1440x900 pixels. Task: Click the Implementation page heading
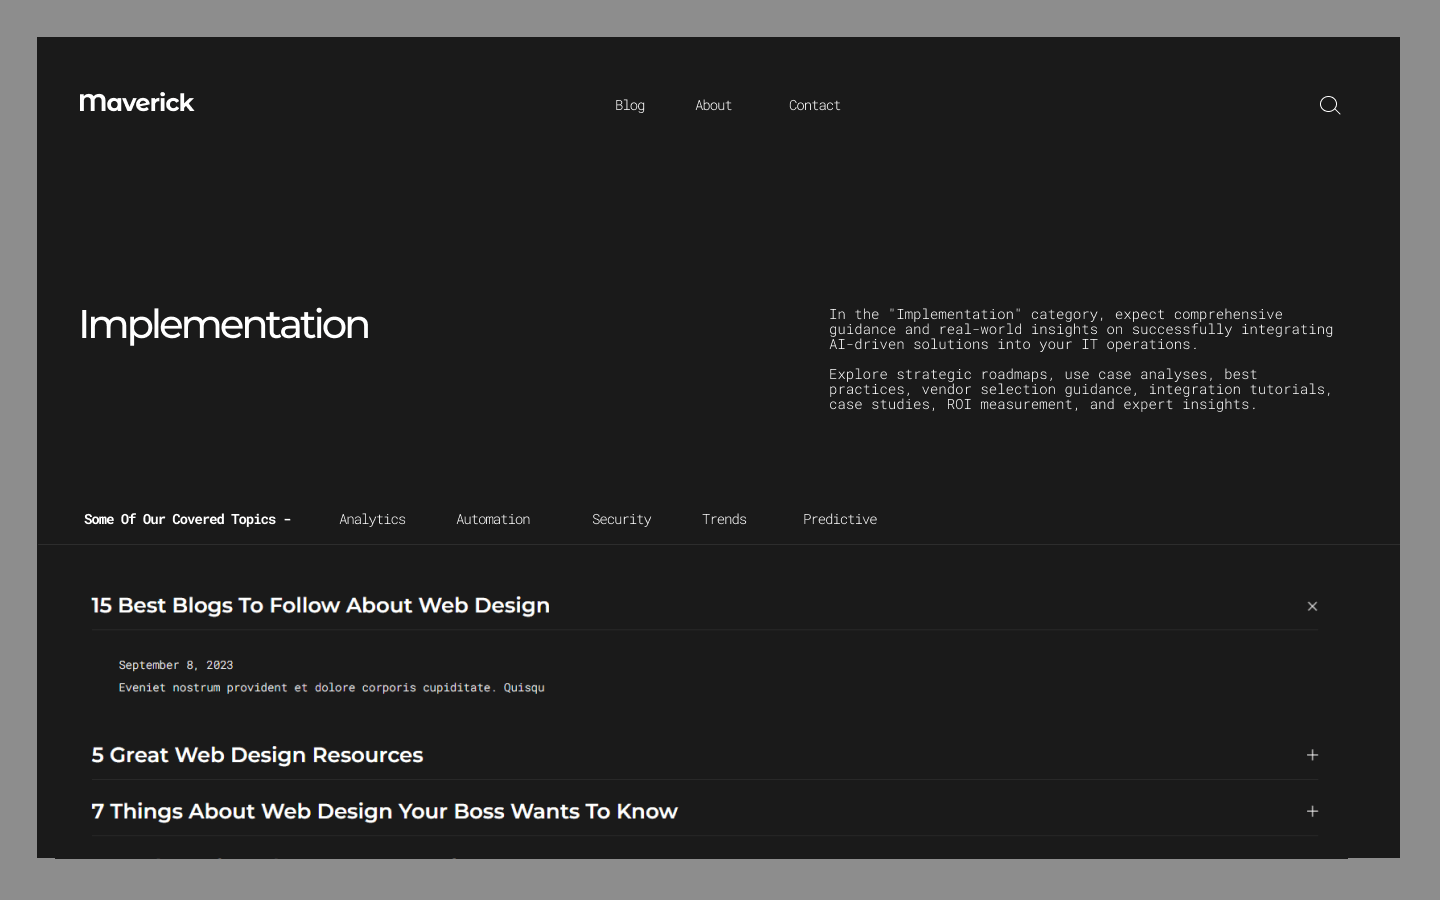tap(224, 324)
